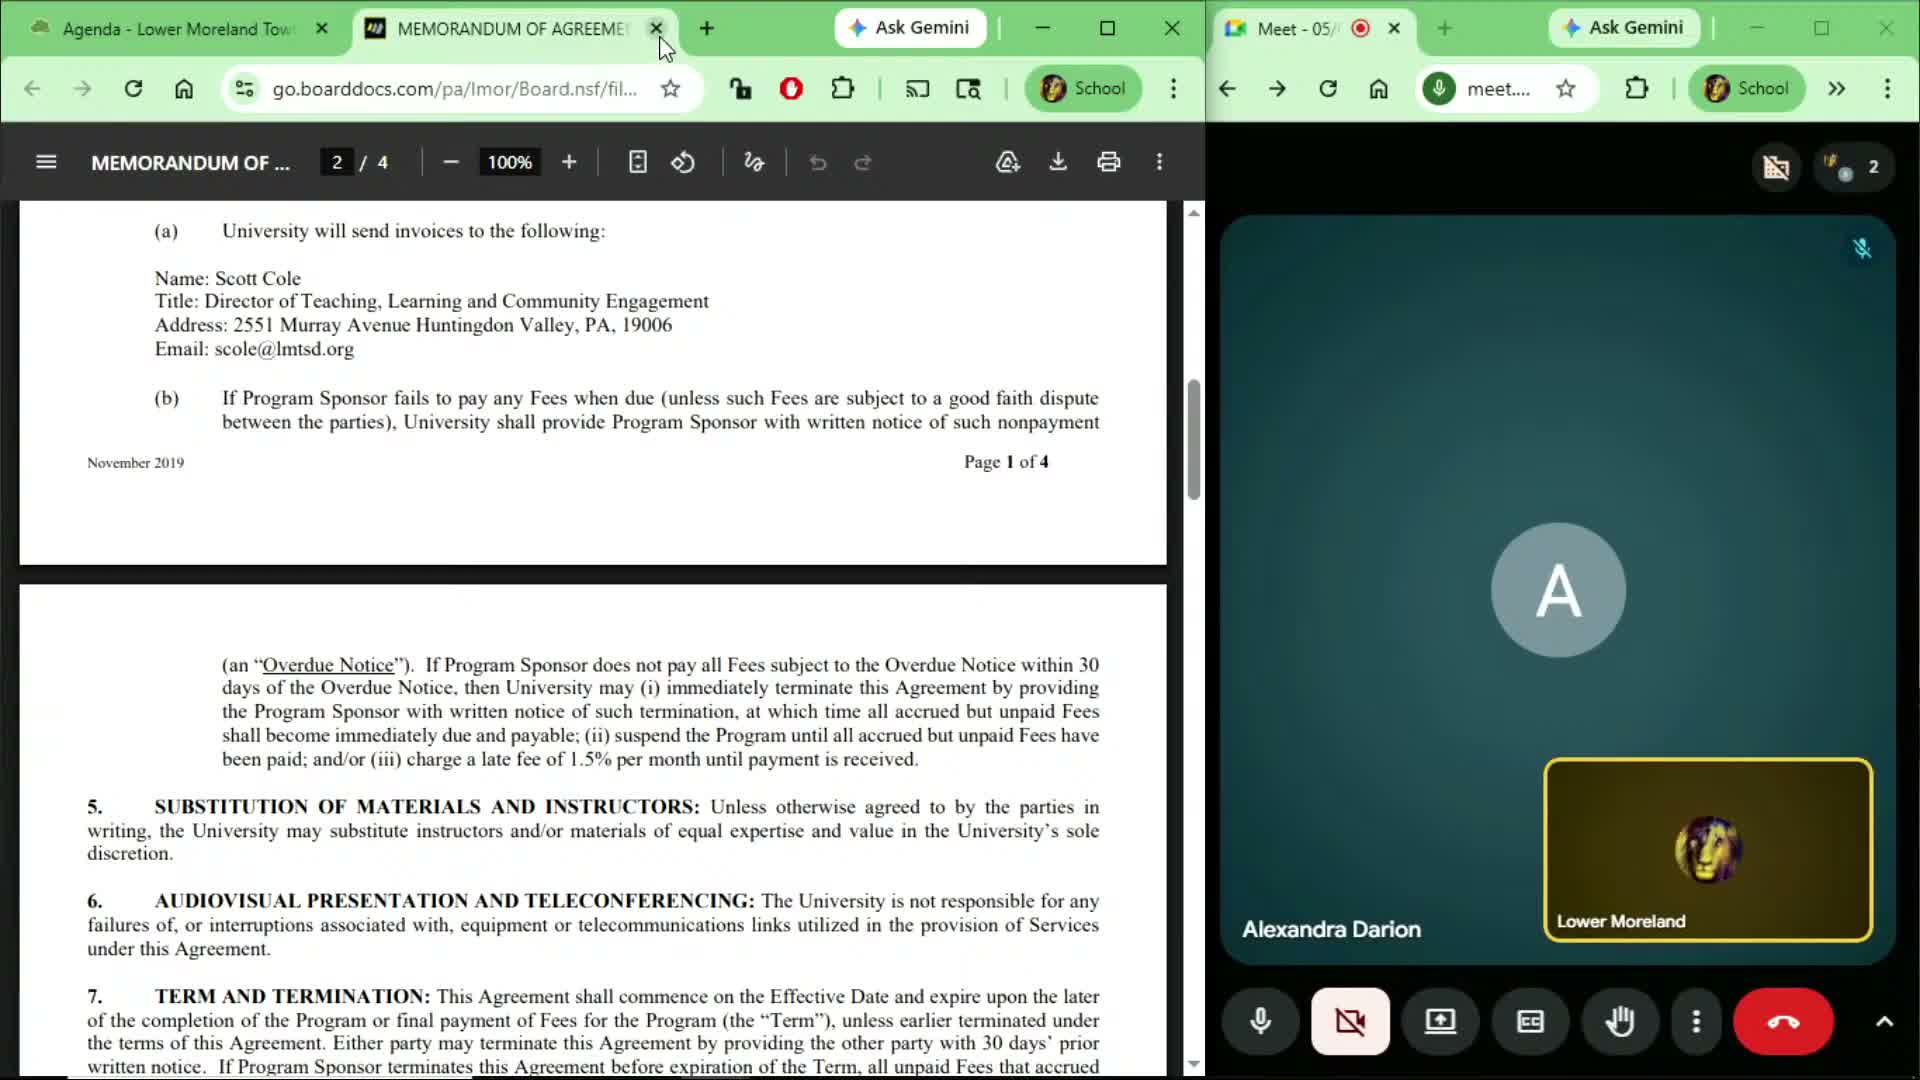This screenshot has width=1920, height=1080.
Task: Undo the last PDF annotation
Action: (x=818, y=162)
